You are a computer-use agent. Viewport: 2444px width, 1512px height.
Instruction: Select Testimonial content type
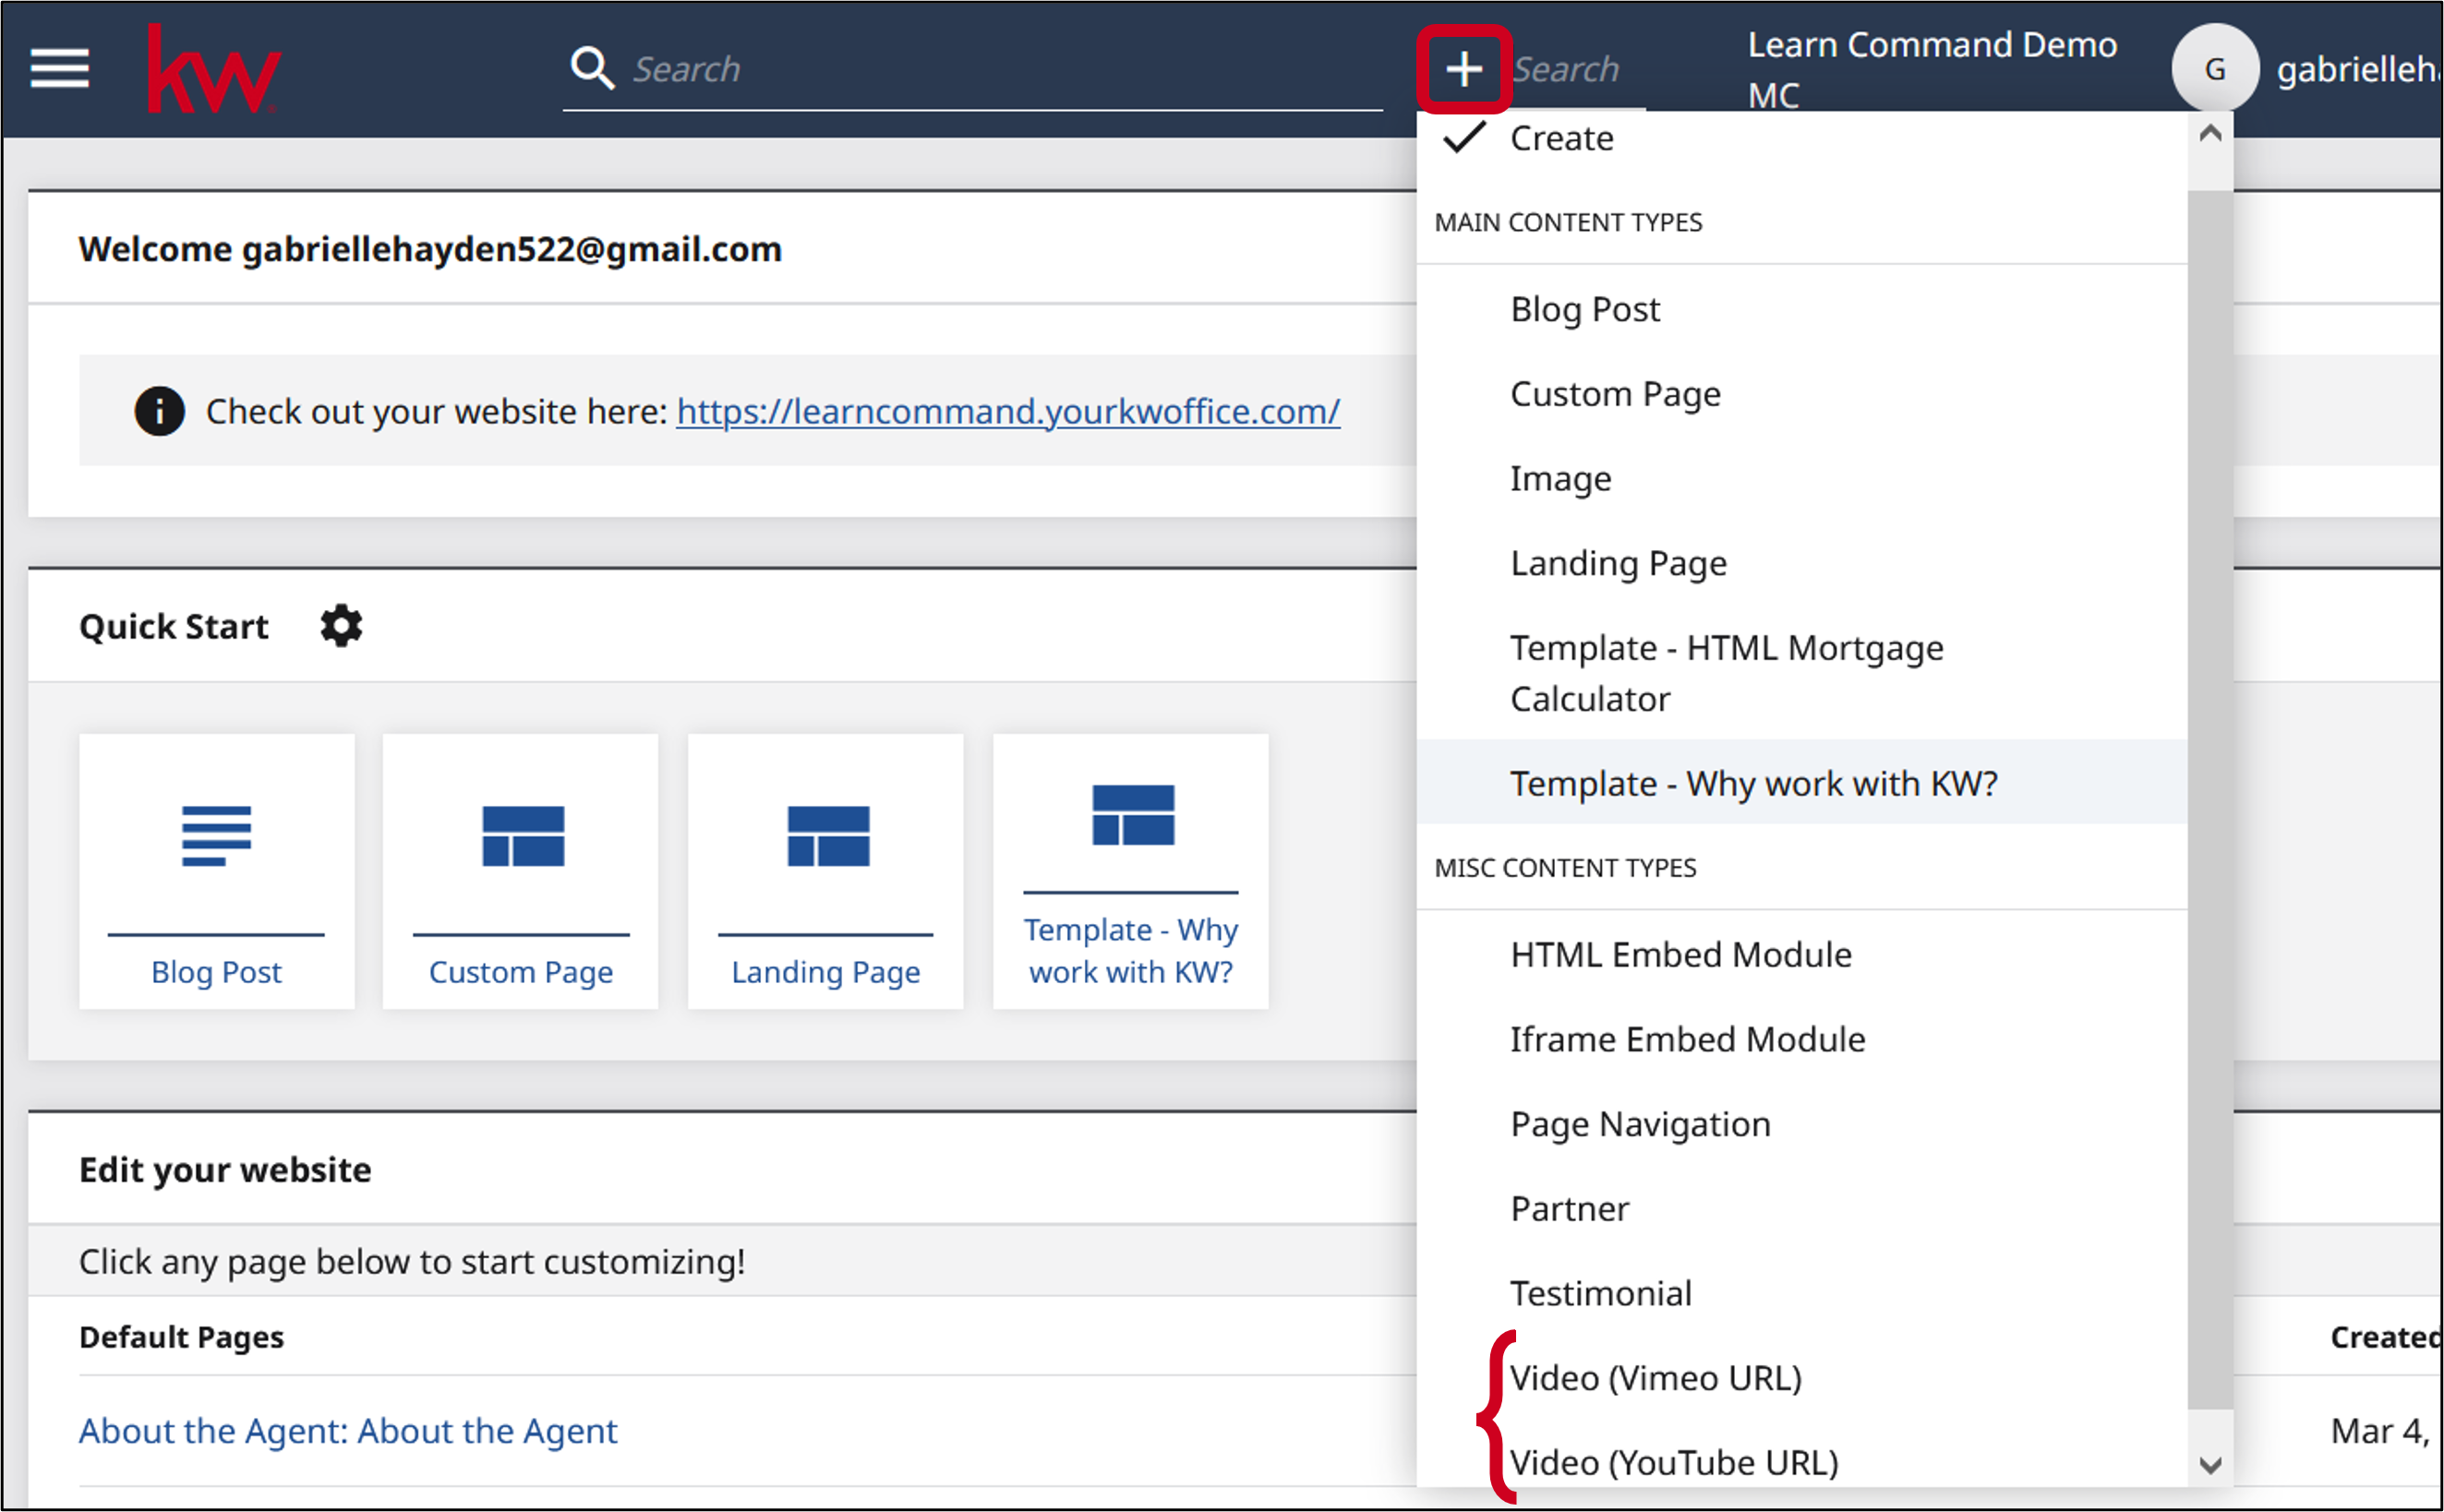point(1802,1293)
